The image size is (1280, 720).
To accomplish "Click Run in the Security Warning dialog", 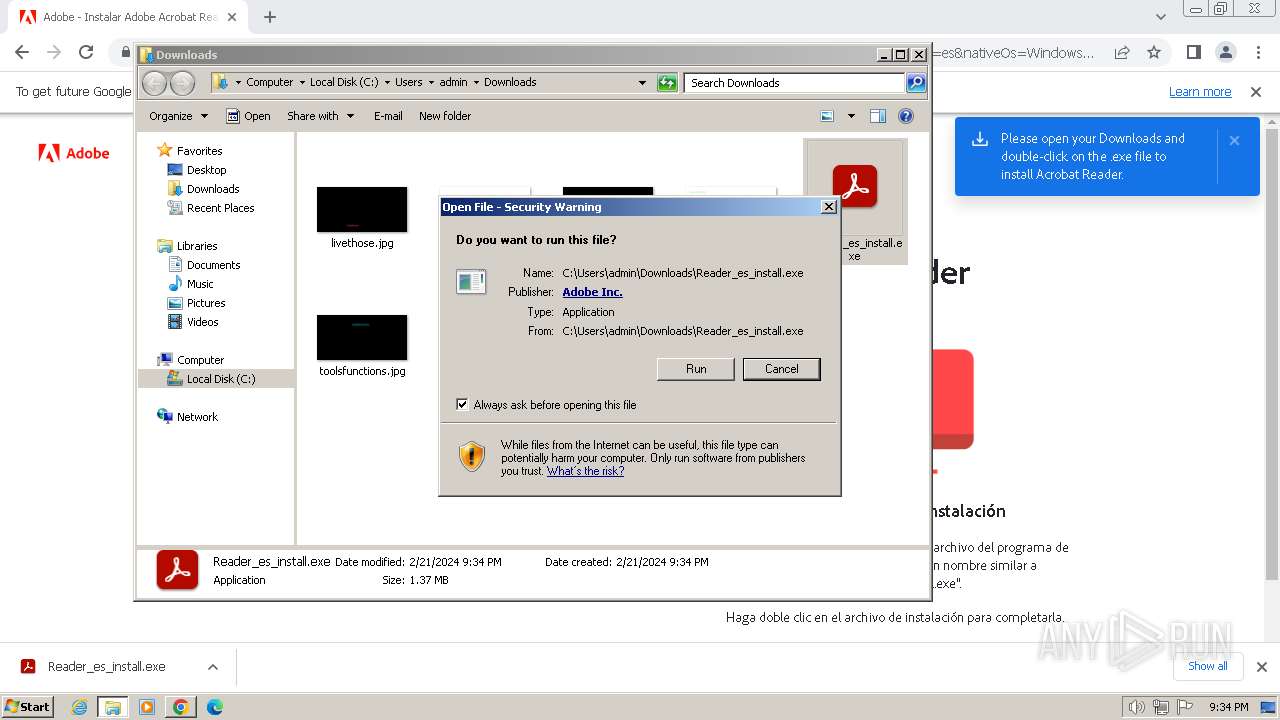I will click(x=696, y=369).
